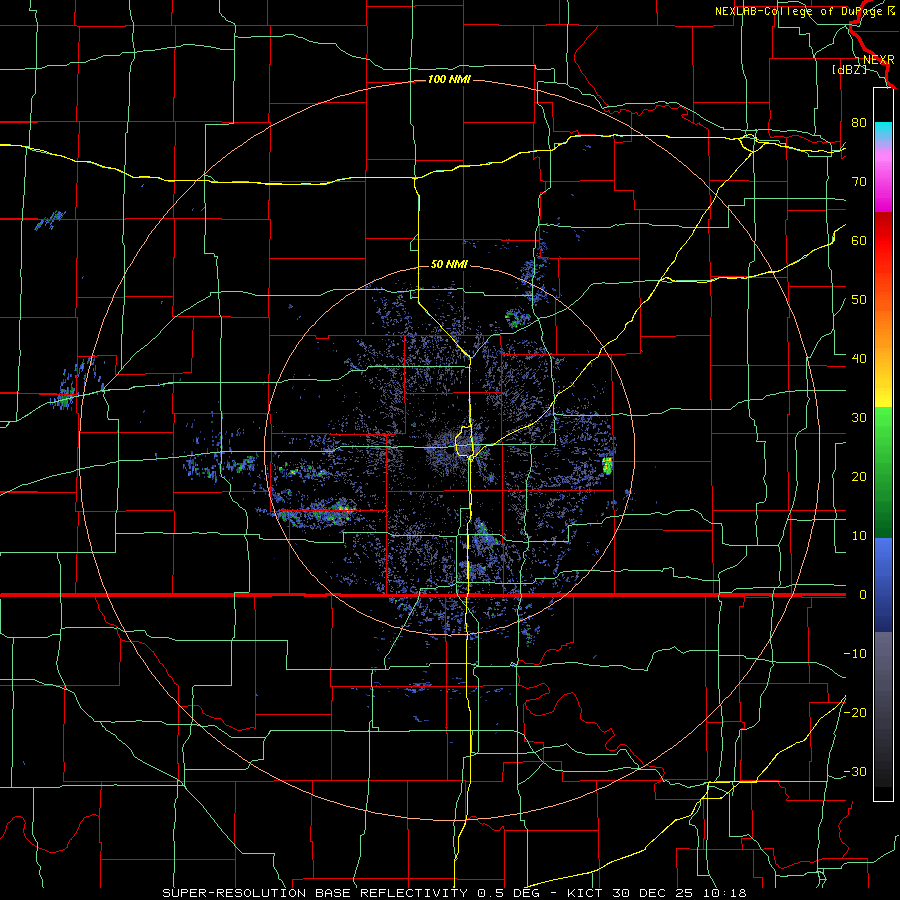Click the 30 value on the dBZ scale
900x900 pixels.
tap(859, 418)
